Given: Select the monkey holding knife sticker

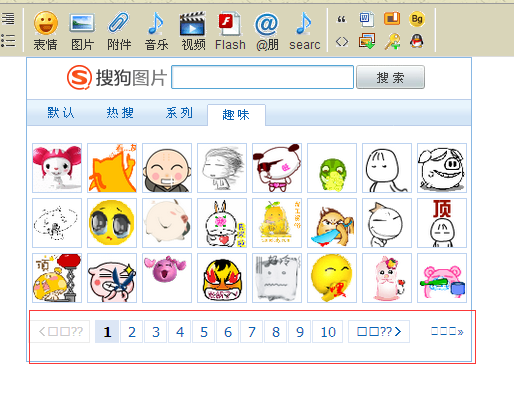Looking at the screenshot, I should 332,223.
